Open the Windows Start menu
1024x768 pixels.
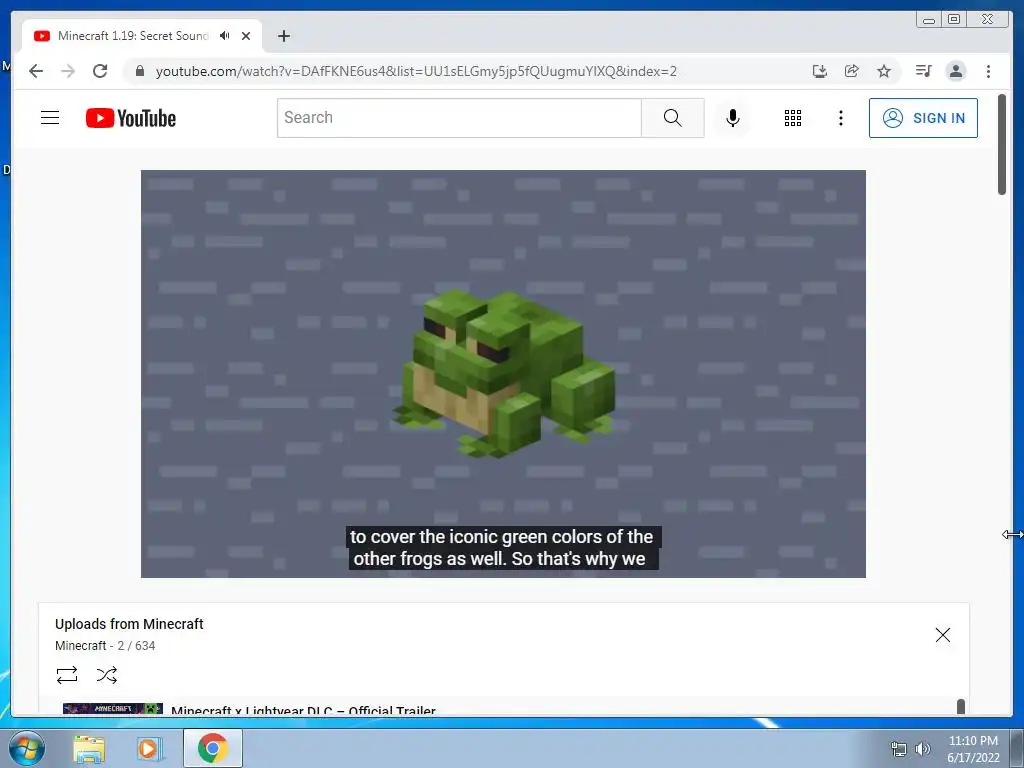[x=27, y=748]
